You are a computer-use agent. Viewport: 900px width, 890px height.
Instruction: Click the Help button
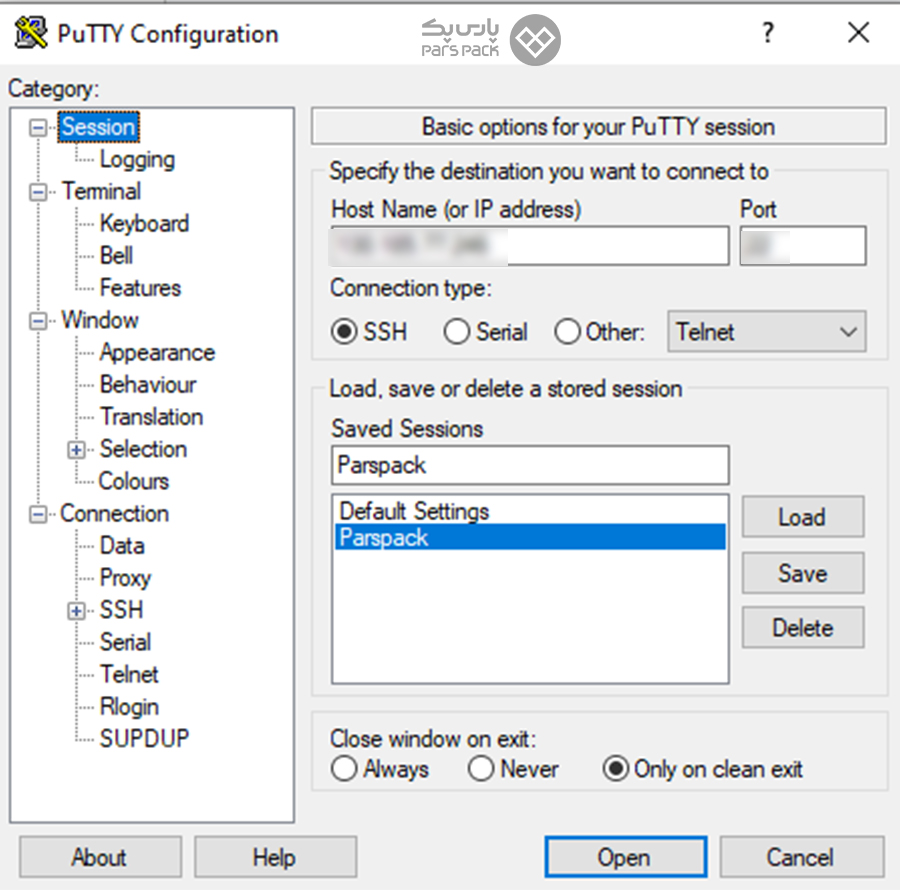click(x=275, y=857)
